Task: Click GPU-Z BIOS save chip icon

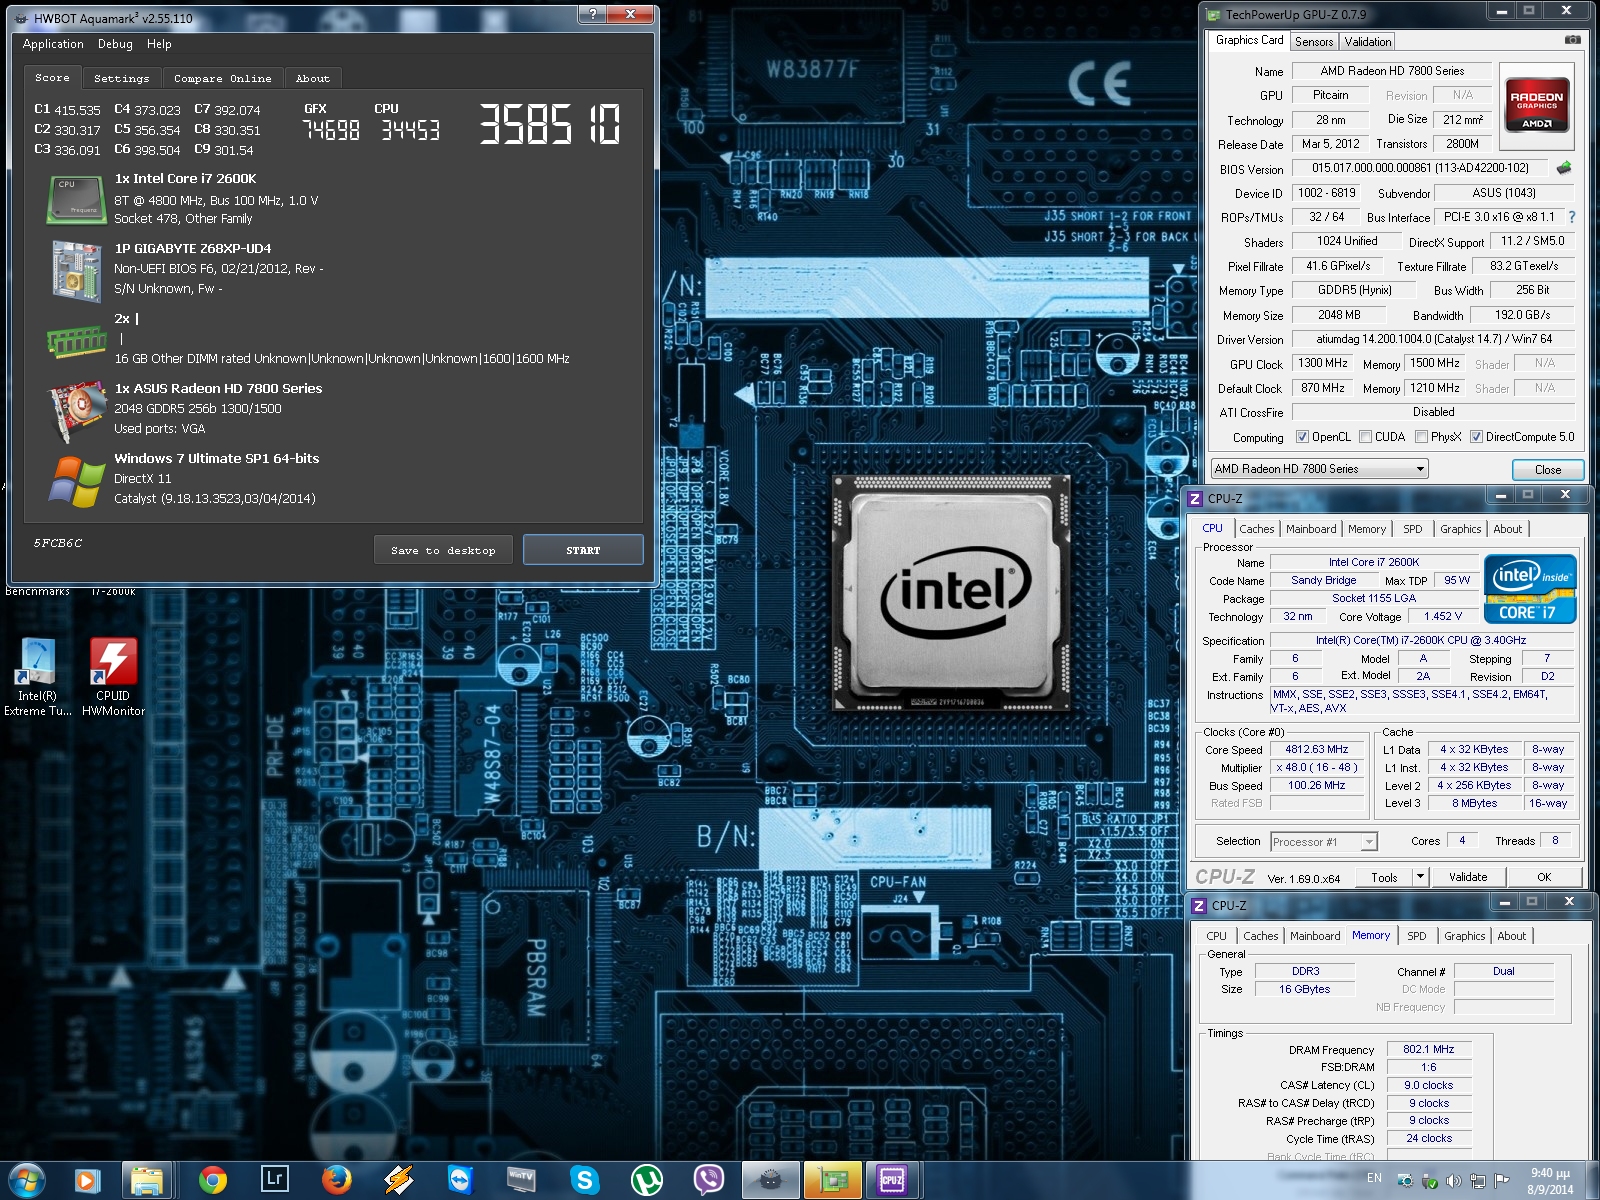Action: (1564, 168)
